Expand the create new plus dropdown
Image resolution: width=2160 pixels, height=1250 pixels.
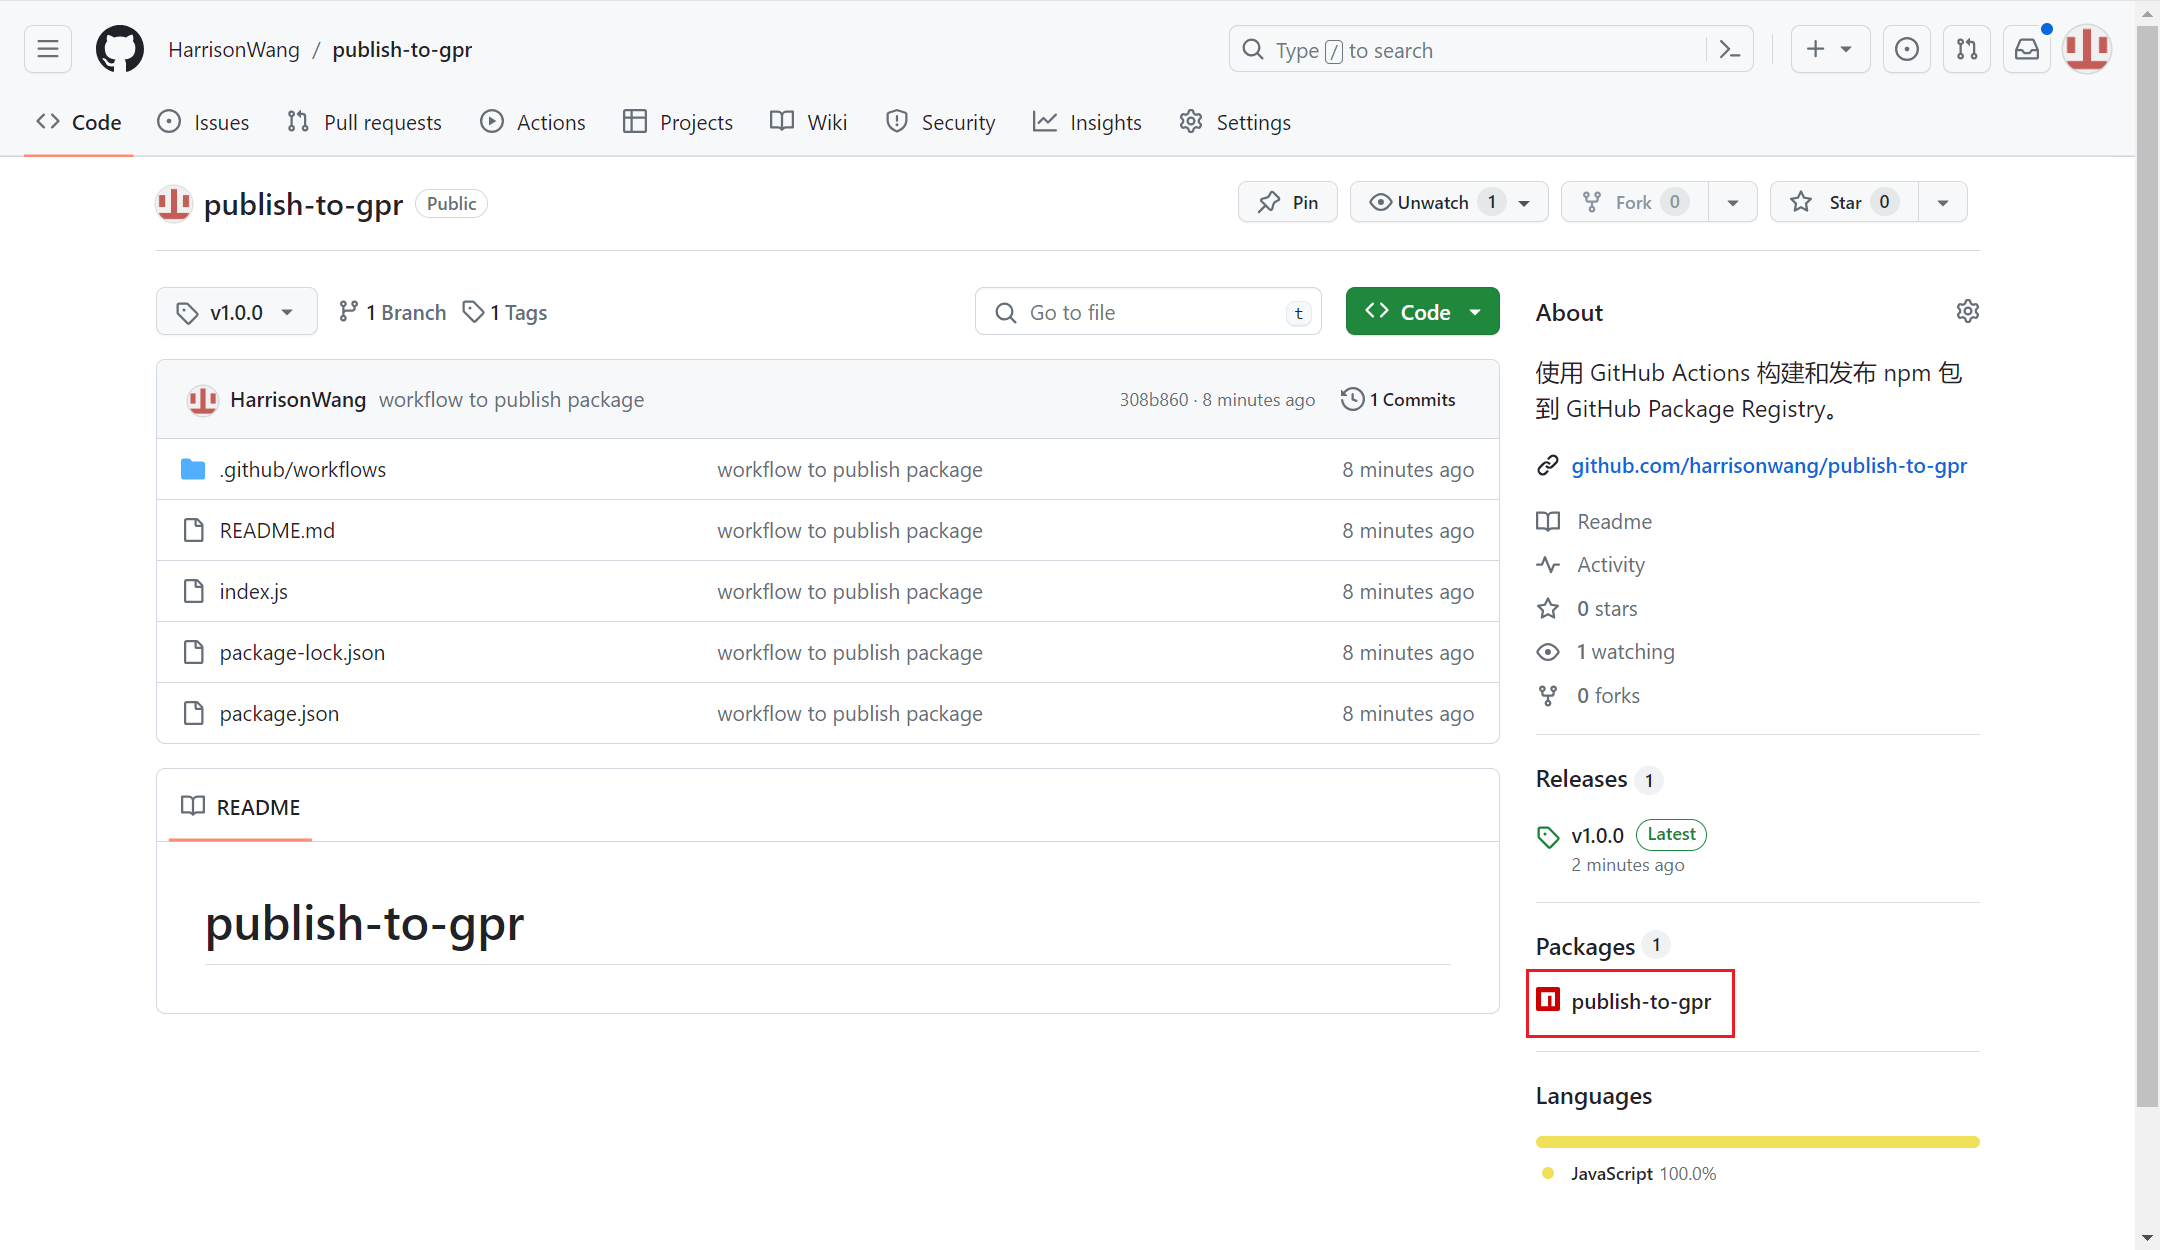pyautogui.click(x=1829, y=49)
